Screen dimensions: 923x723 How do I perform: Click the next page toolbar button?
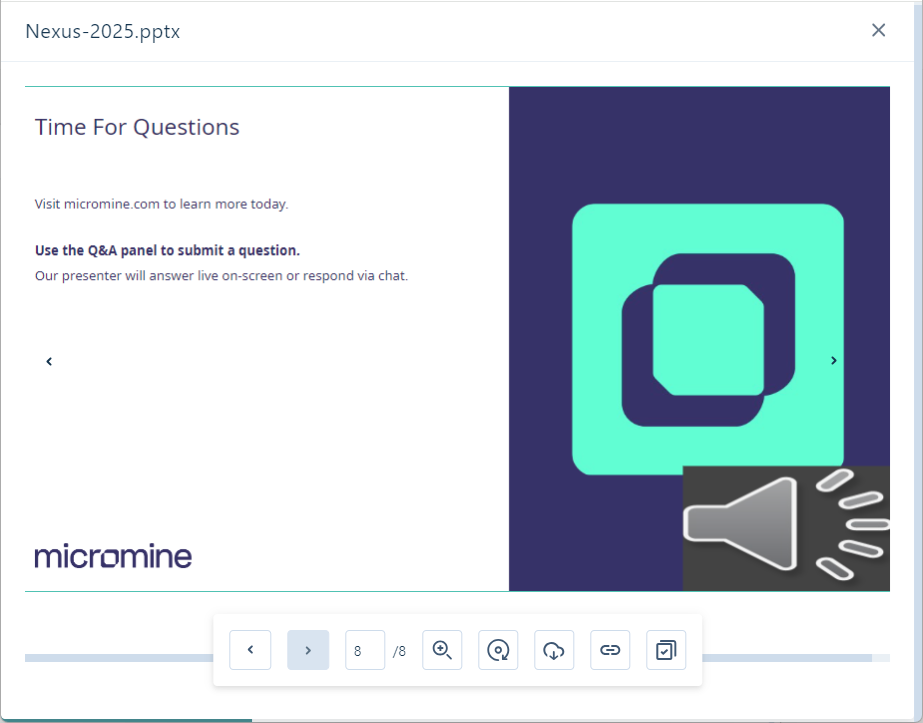308,650
